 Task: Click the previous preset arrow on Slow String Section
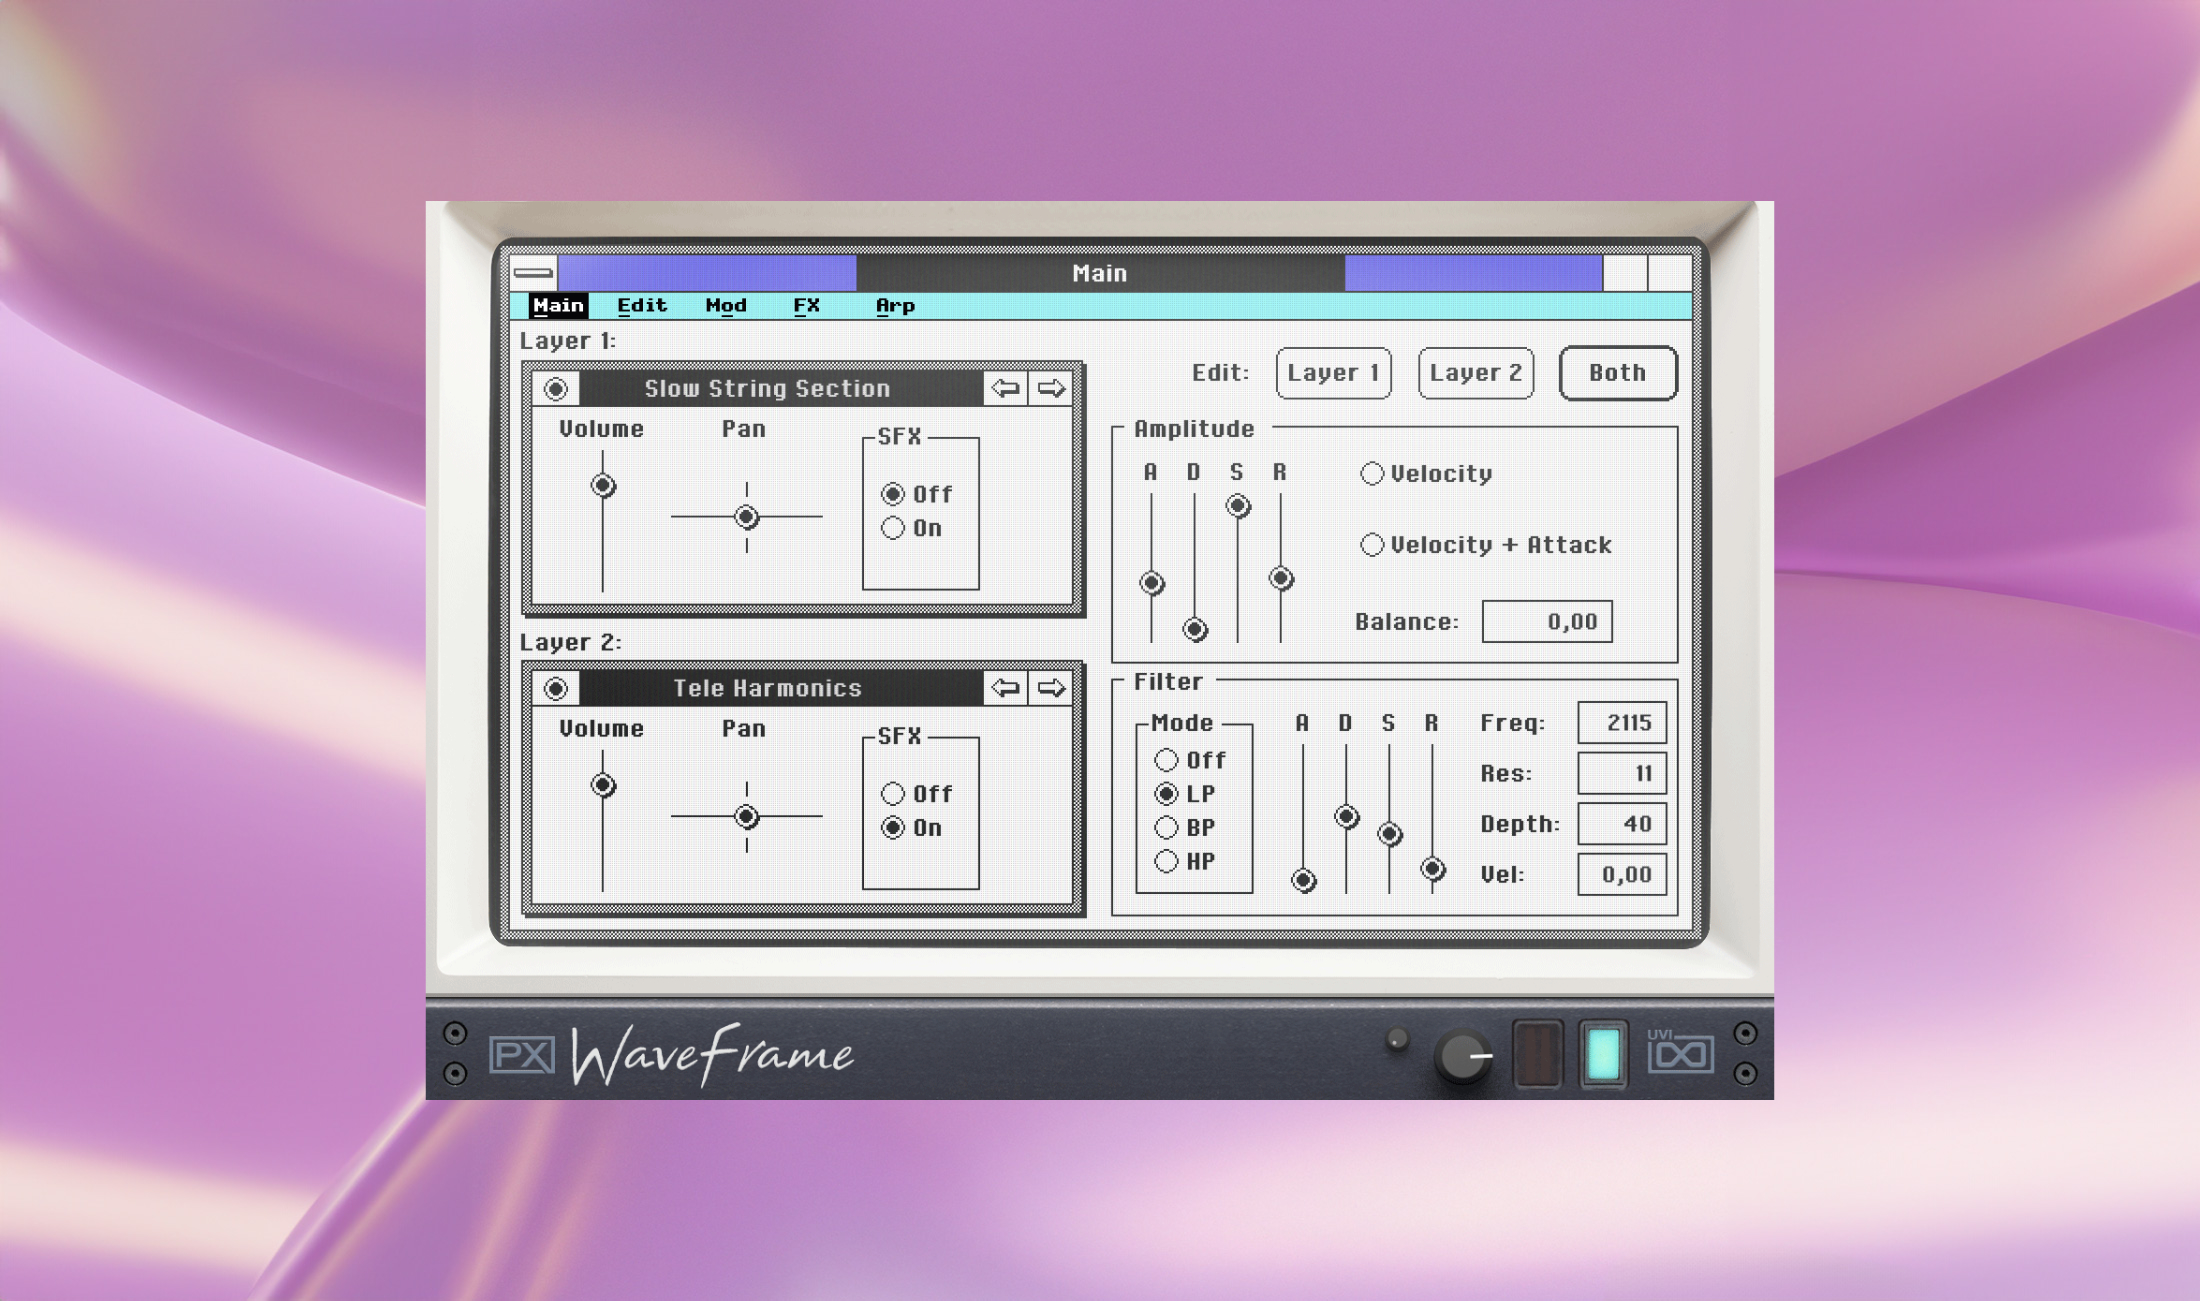[x=1006, y=390]
